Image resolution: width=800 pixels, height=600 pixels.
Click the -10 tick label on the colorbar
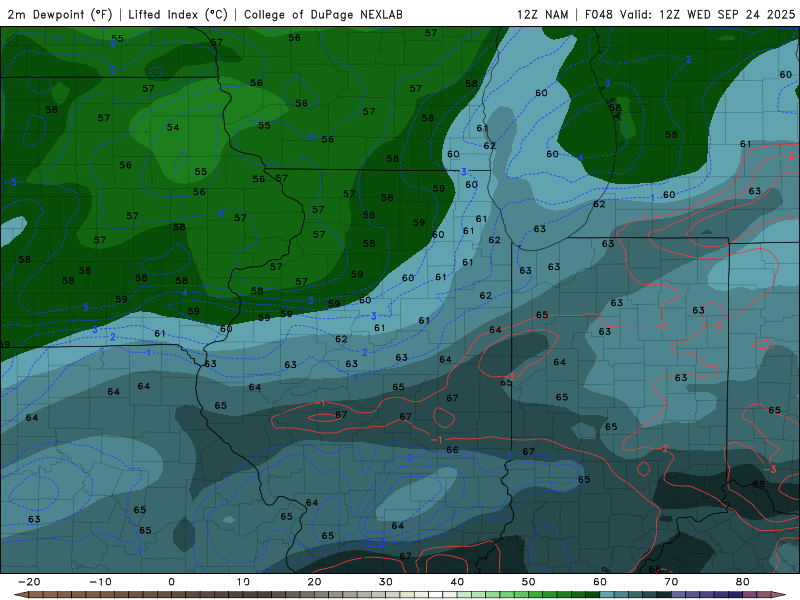[100, 582]
